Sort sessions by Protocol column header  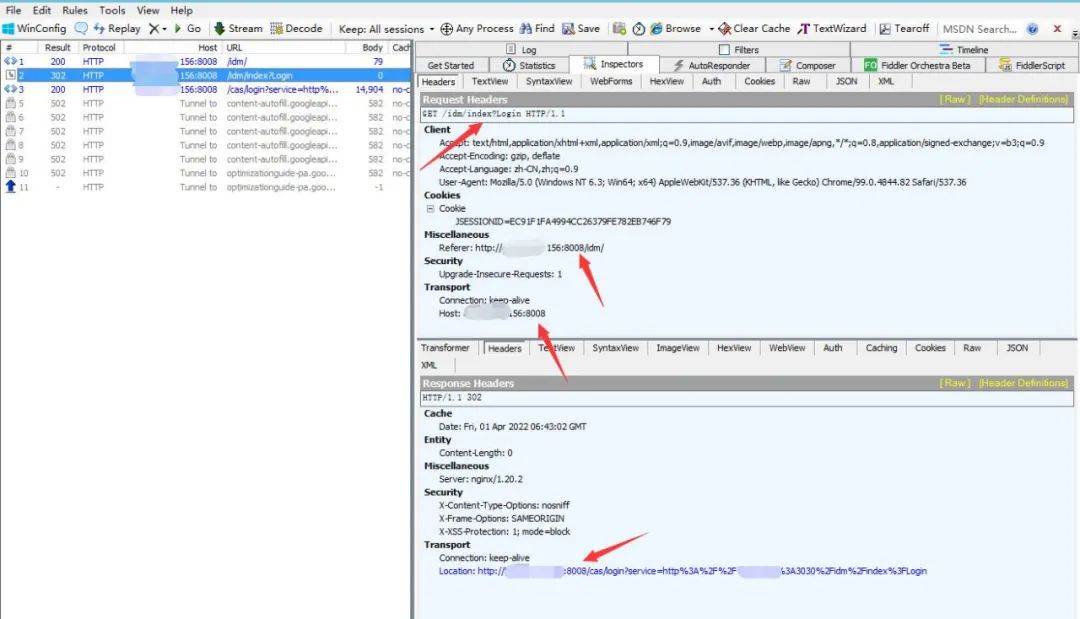pos(99,48)
